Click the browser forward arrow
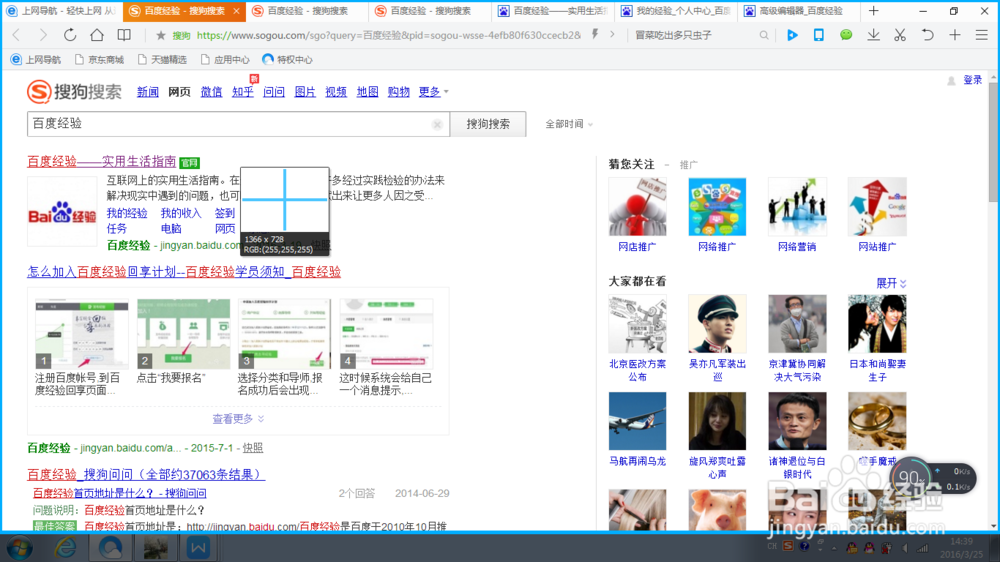 pos(43,35)
